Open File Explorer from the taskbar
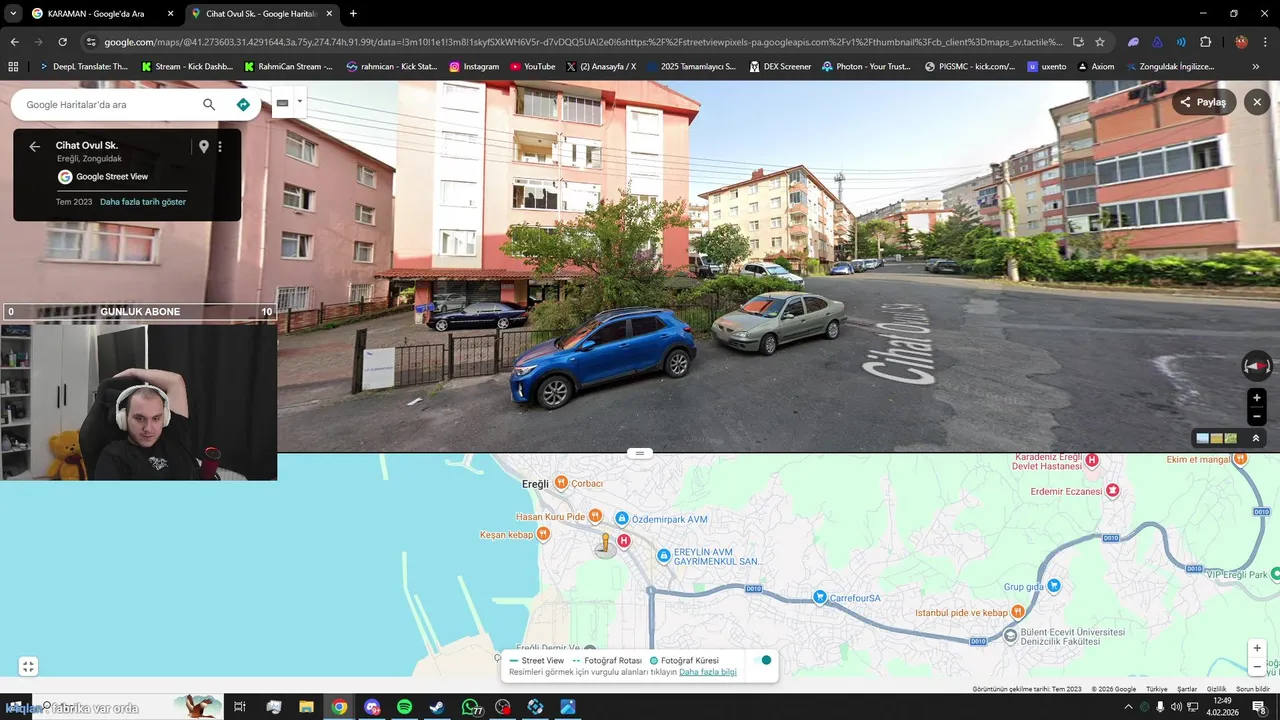 pyautogui.click(x=306, y=707)
